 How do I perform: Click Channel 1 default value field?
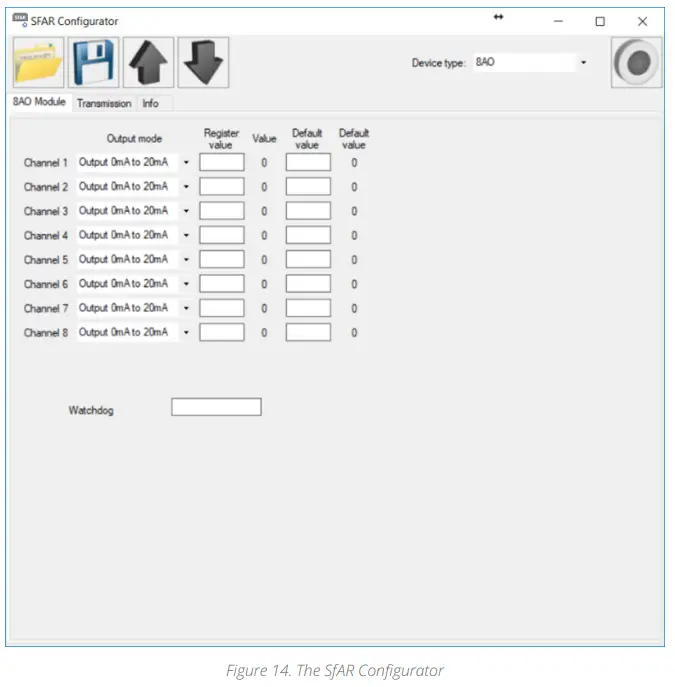tap(308, 162)
